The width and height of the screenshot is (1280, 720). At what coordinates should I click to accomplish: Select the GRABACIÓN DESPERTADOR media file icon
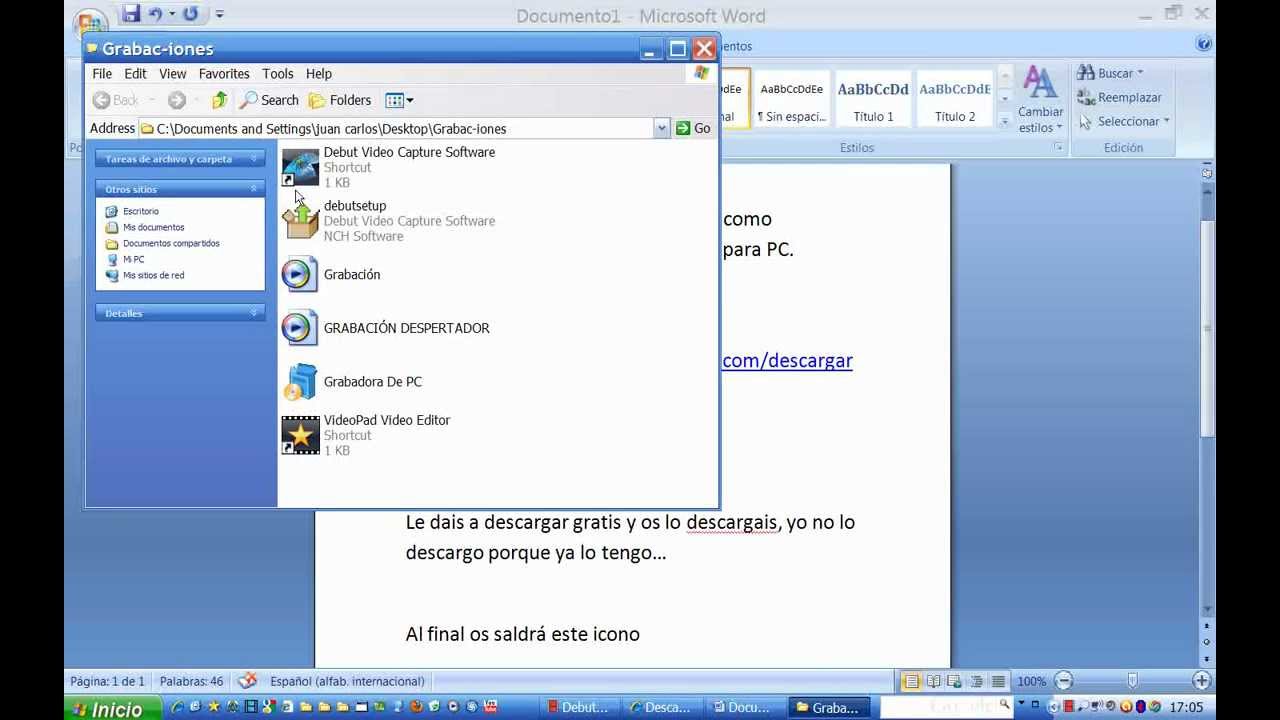[300, 328]
